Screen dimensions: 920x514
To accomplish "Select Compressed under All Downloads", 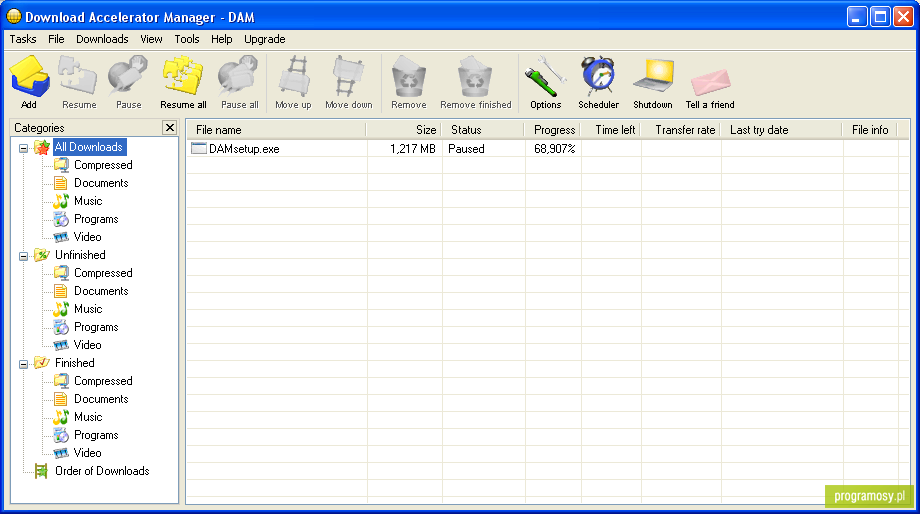I will pos(103,165).
